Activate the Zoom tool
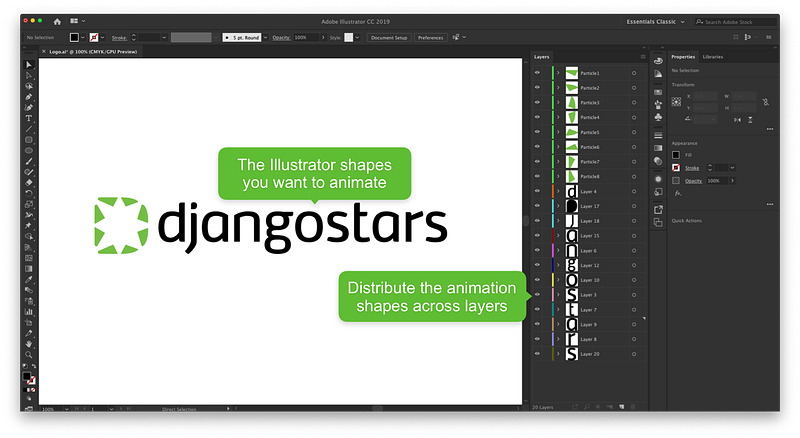The width and height of the screenshot is (800, 438). [29, 354]
